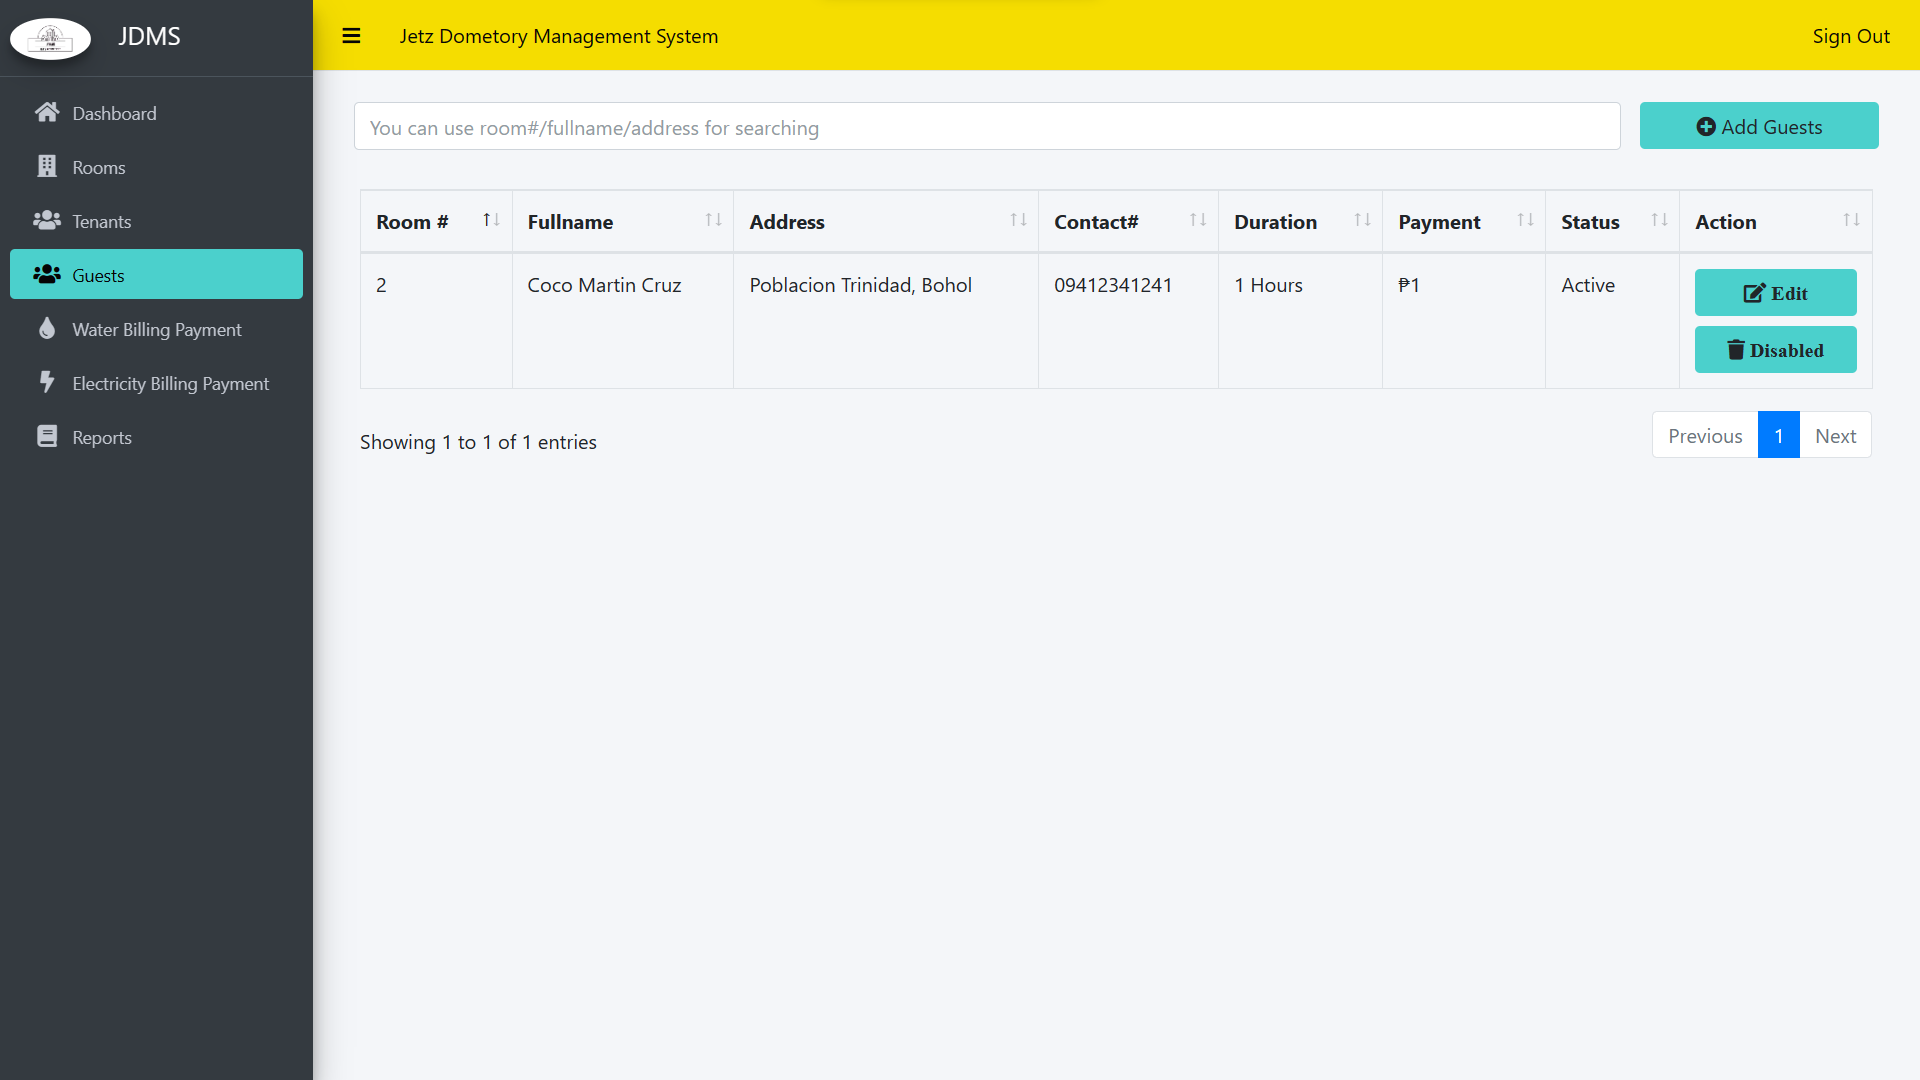The height and width of the screenshot is (1080, 1920).
Task: Go to Previous page
Action: (1705, 435)
